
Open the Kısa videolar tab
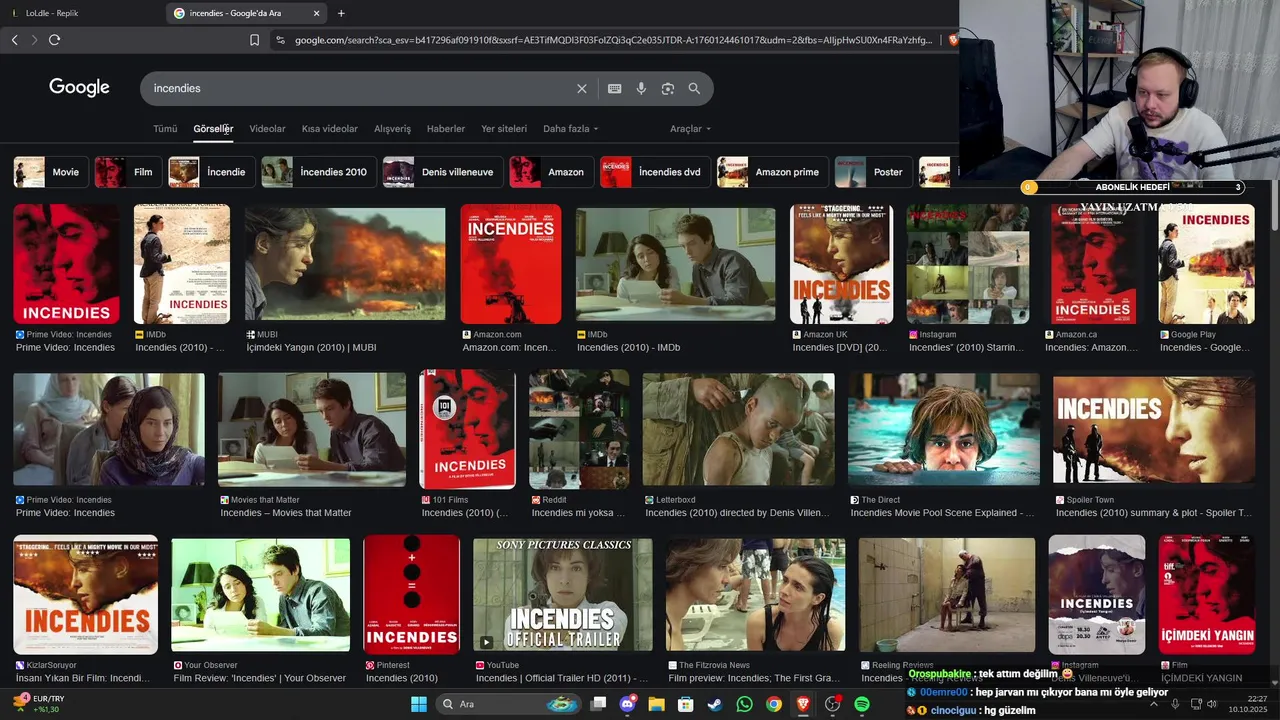[330, 129]
